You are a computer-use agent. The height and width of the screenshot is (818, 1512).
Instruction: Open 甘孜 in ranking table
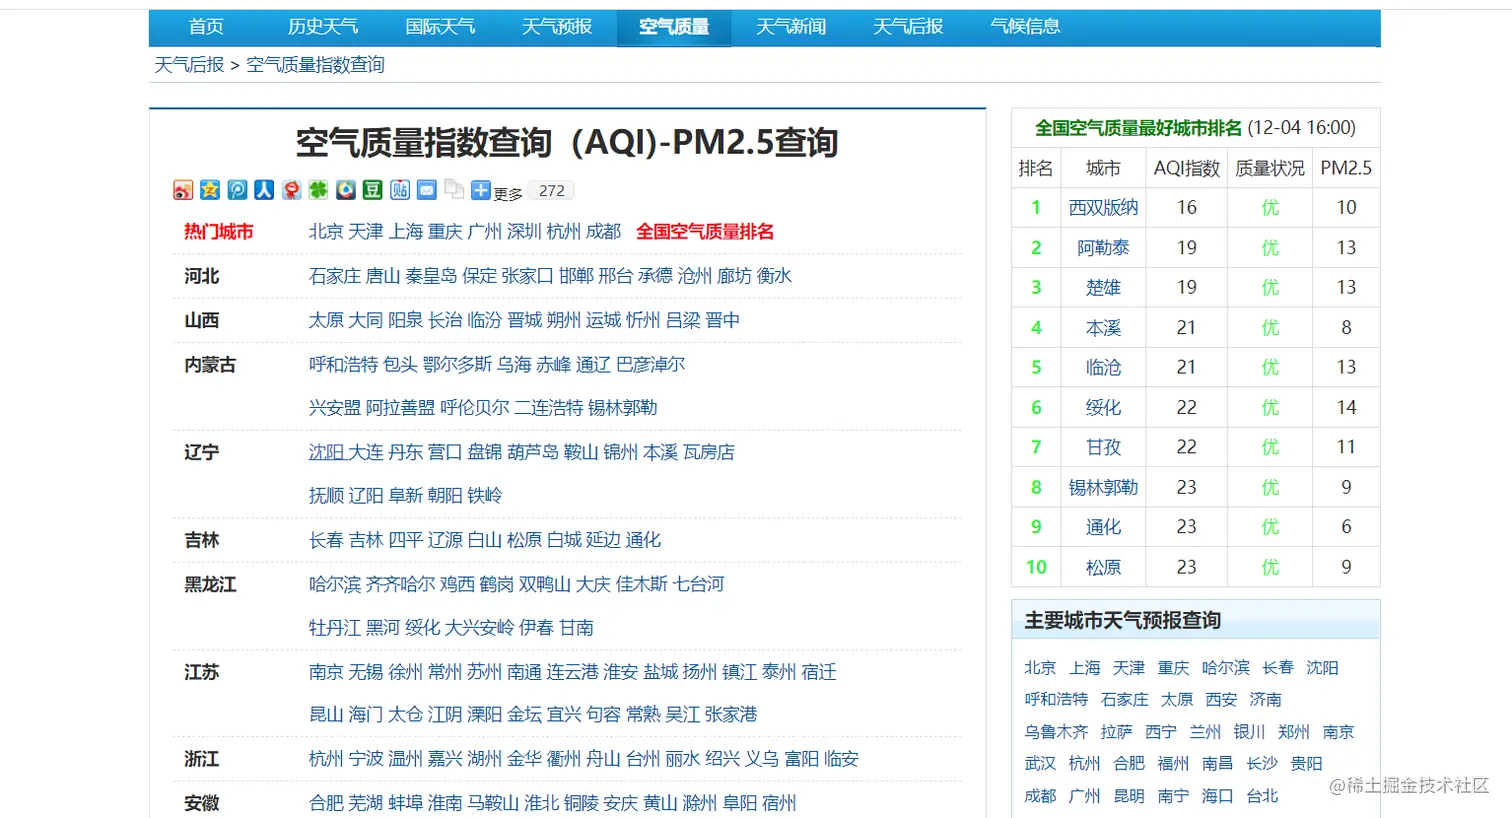point(1103,448)
